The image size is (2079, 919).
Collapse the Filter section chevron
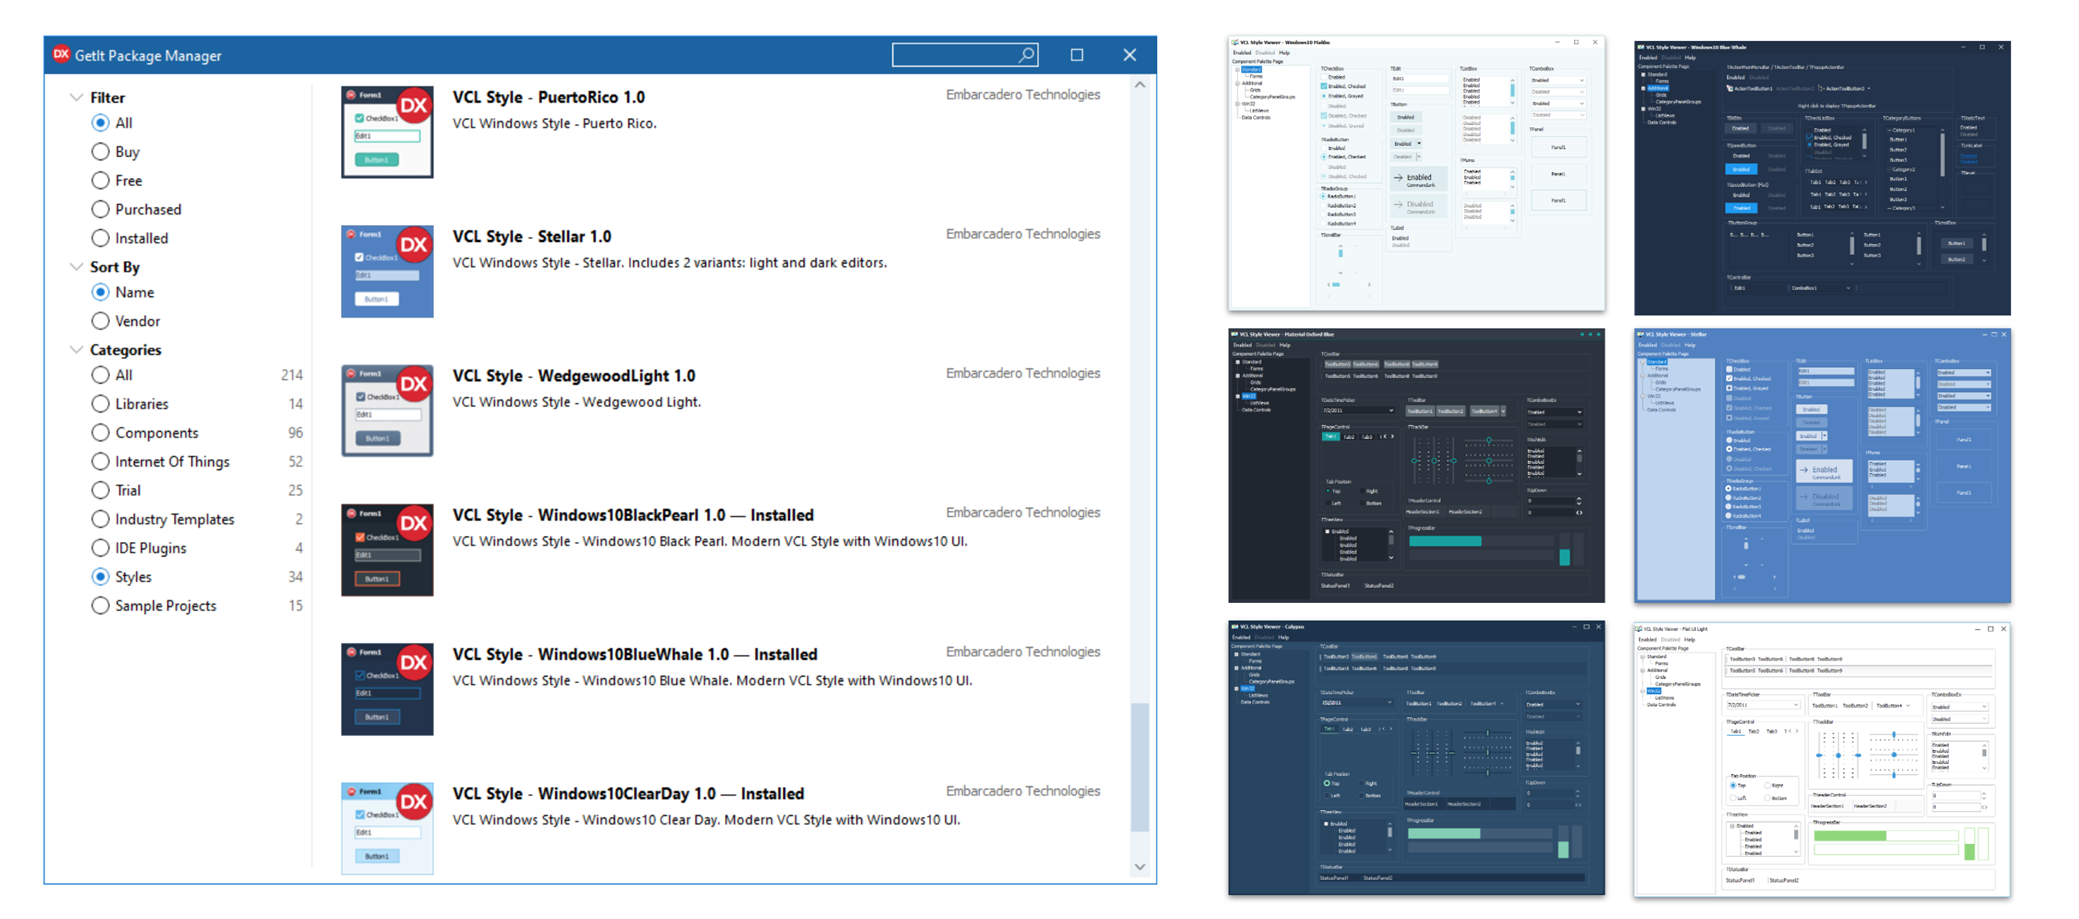pos(76,98)
